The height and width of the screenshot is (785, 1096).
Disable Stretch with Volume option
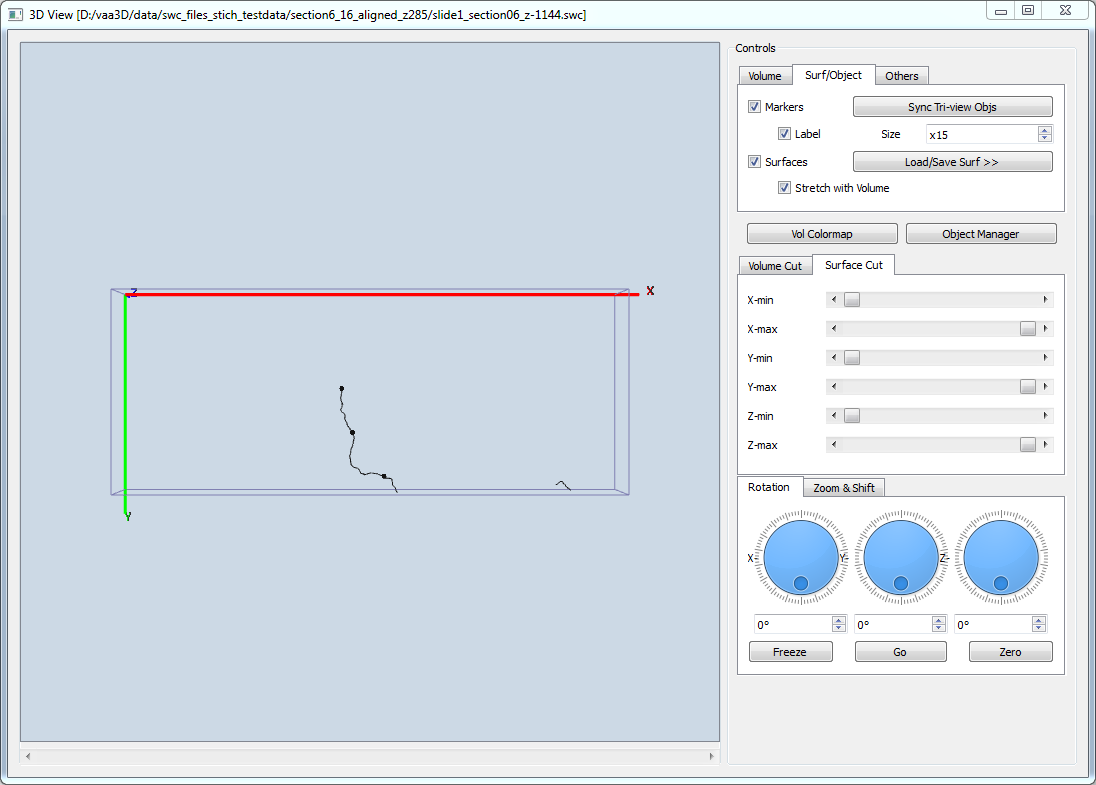point(785,188)
